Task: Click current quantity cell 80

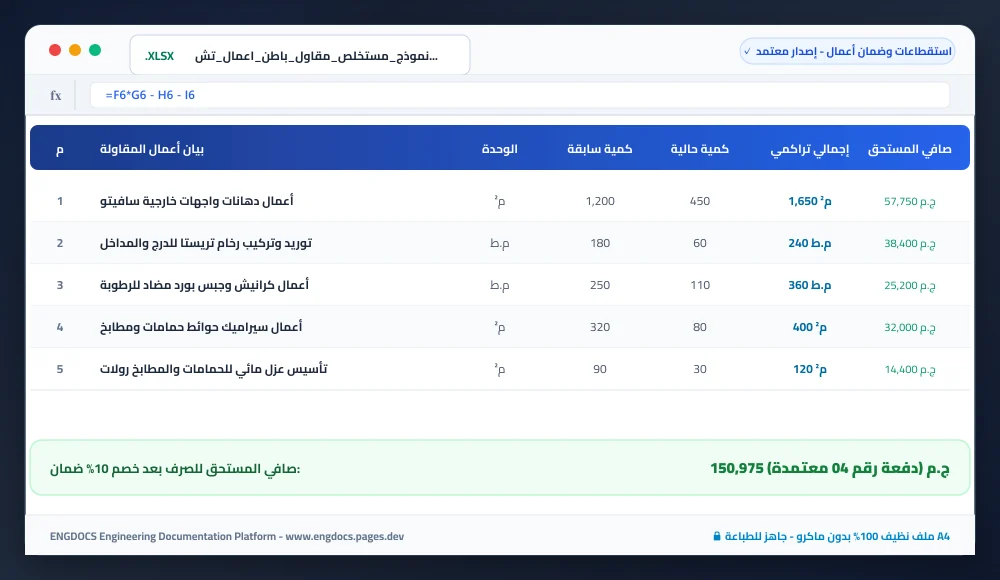Action: [700, 327]
